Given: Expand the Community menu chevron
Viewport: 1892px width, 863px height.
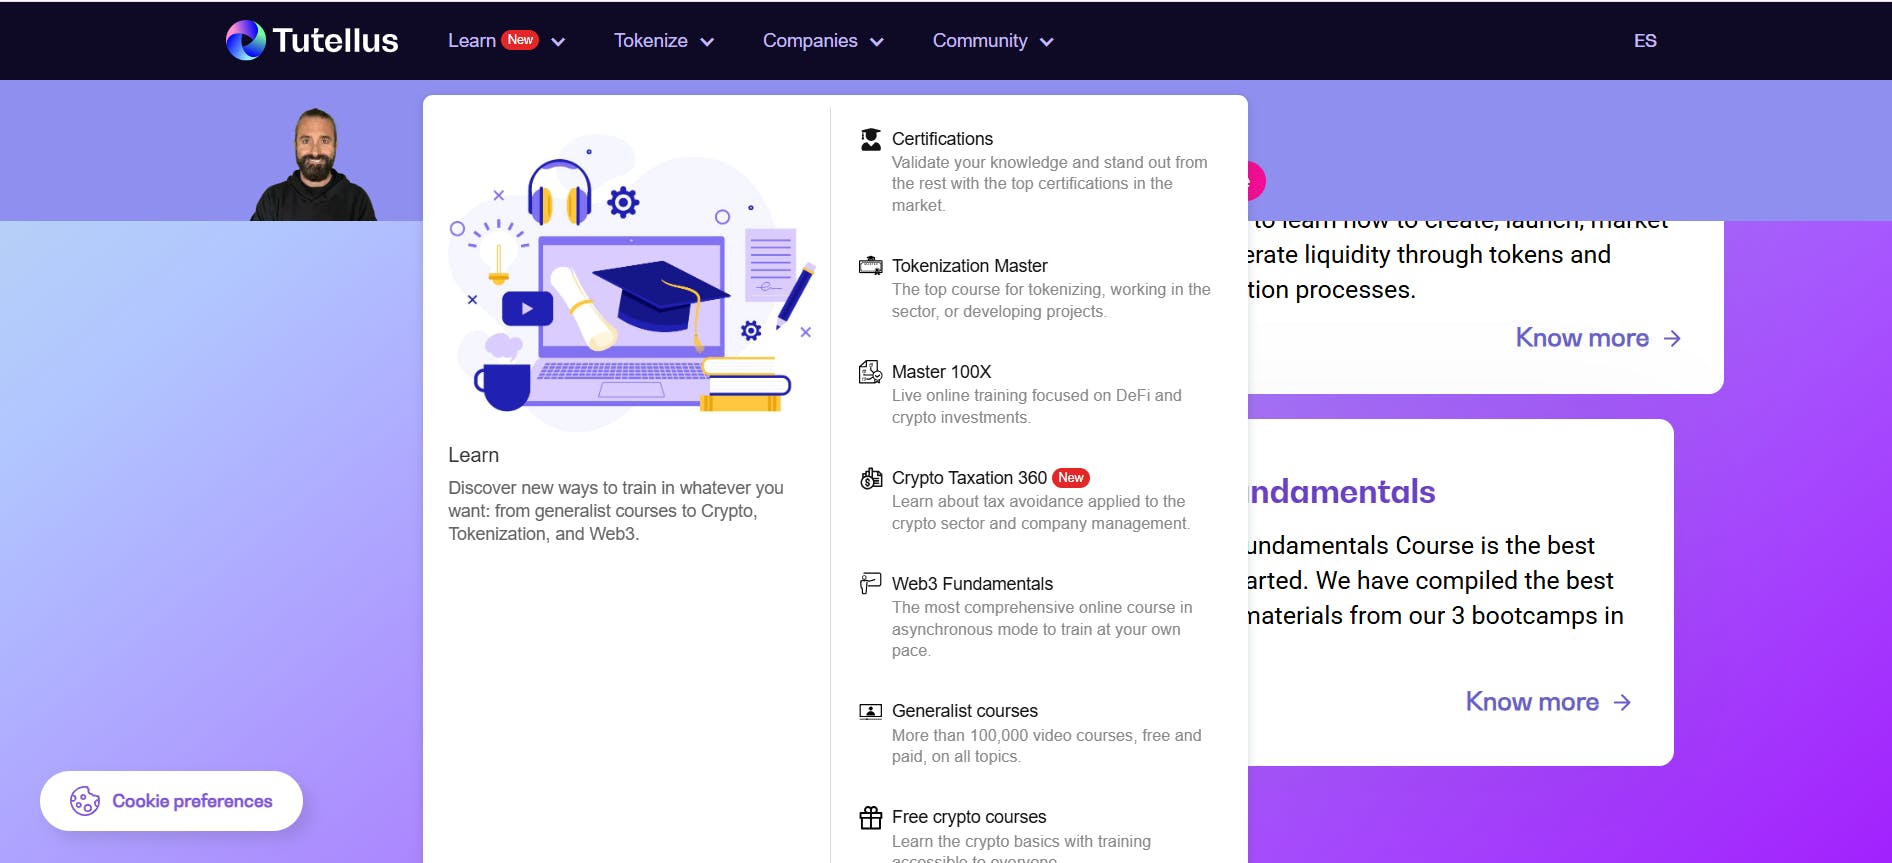Looking at the screenshot, I should click(x=1047, y=42).
